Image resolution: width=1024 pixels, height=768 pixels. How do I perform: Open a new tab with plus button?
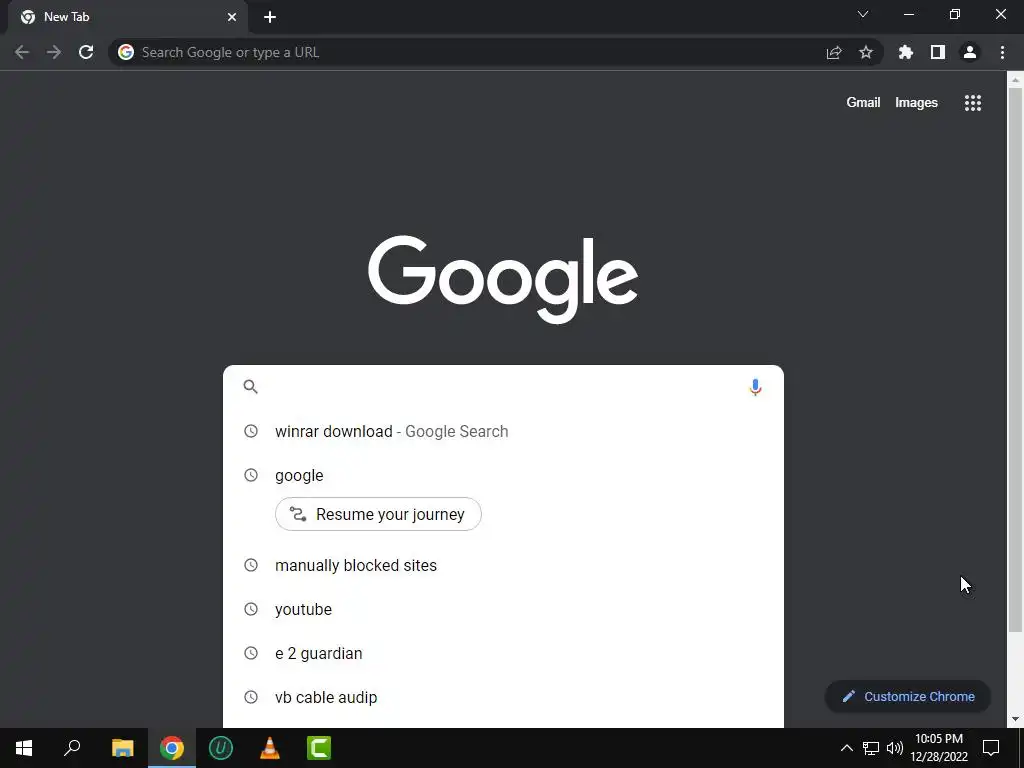point(270,17)
